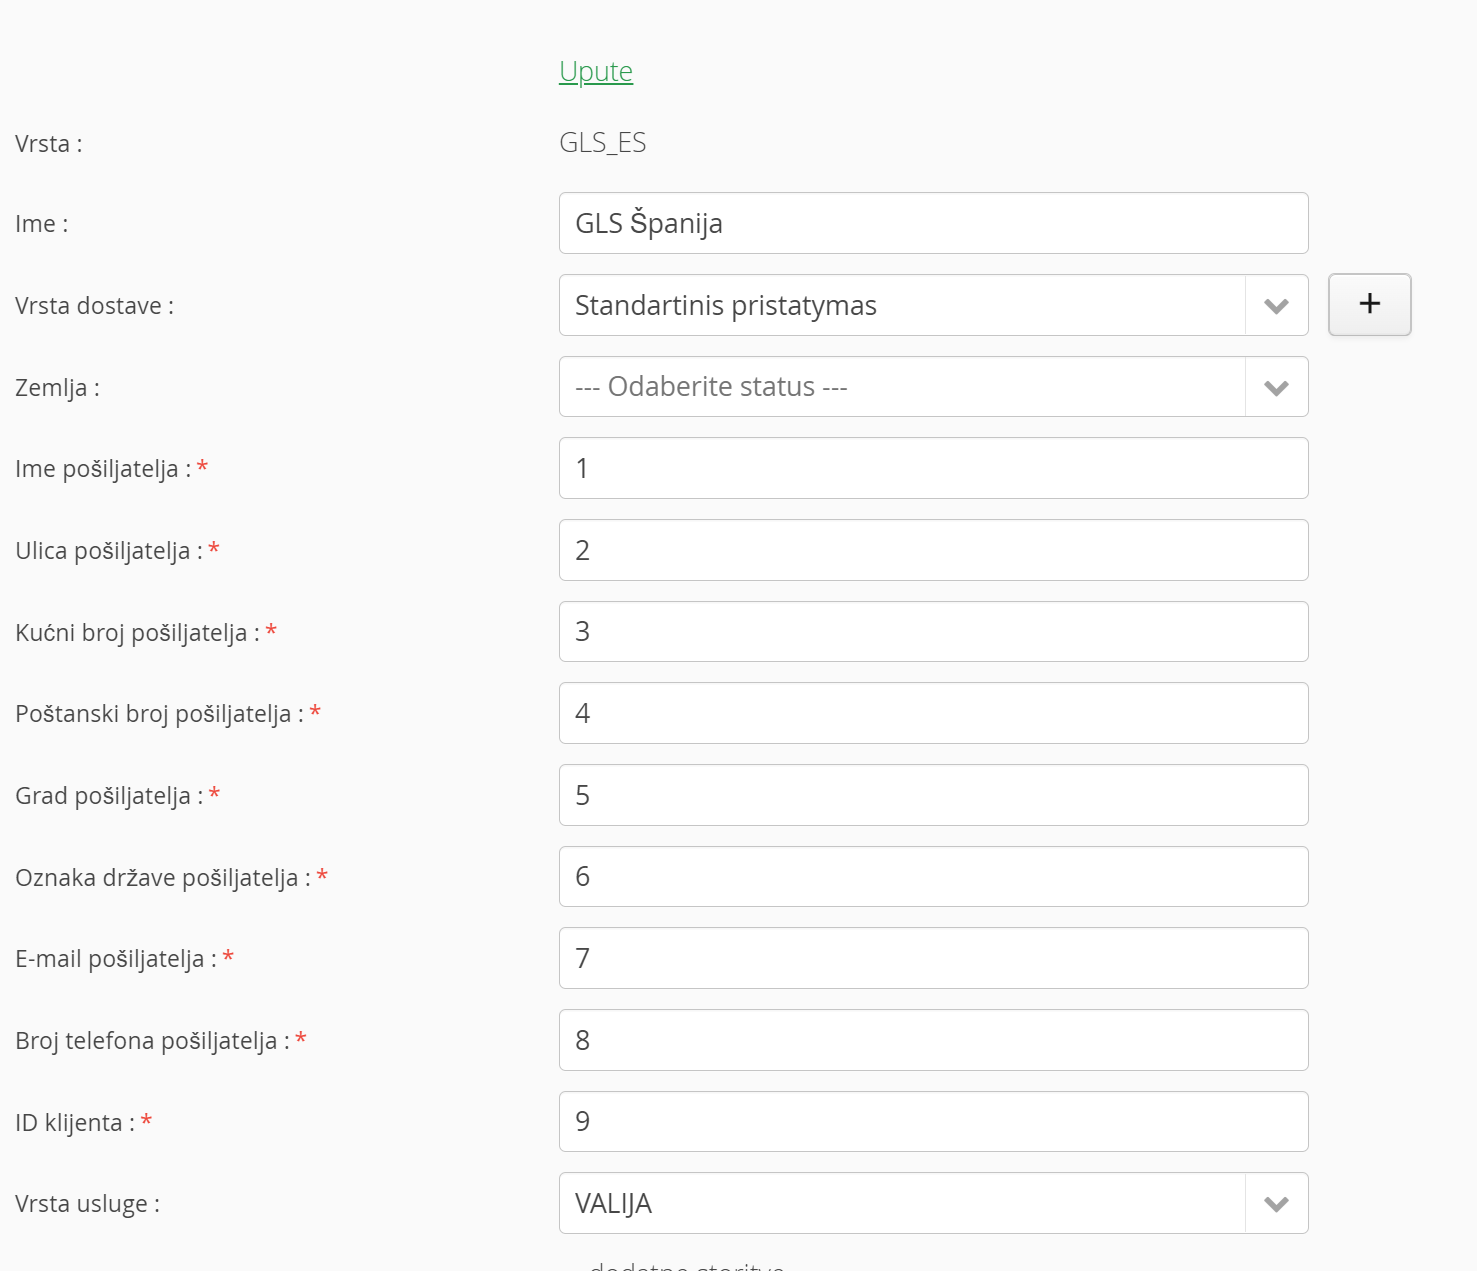Select the E-mail pošiljatelja input field
1477x1271 pixels.
click(x=933, y=958)
